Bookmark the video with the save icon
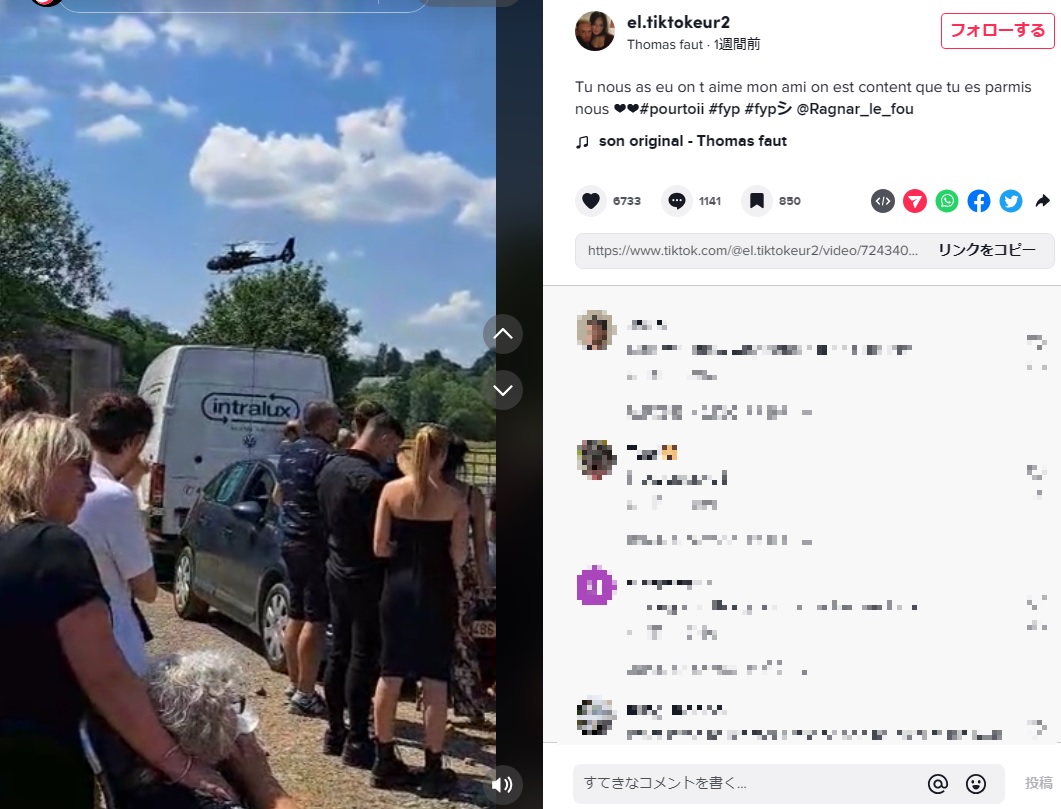The height and width of the screenshot is (809, 1061). [757, 201]
